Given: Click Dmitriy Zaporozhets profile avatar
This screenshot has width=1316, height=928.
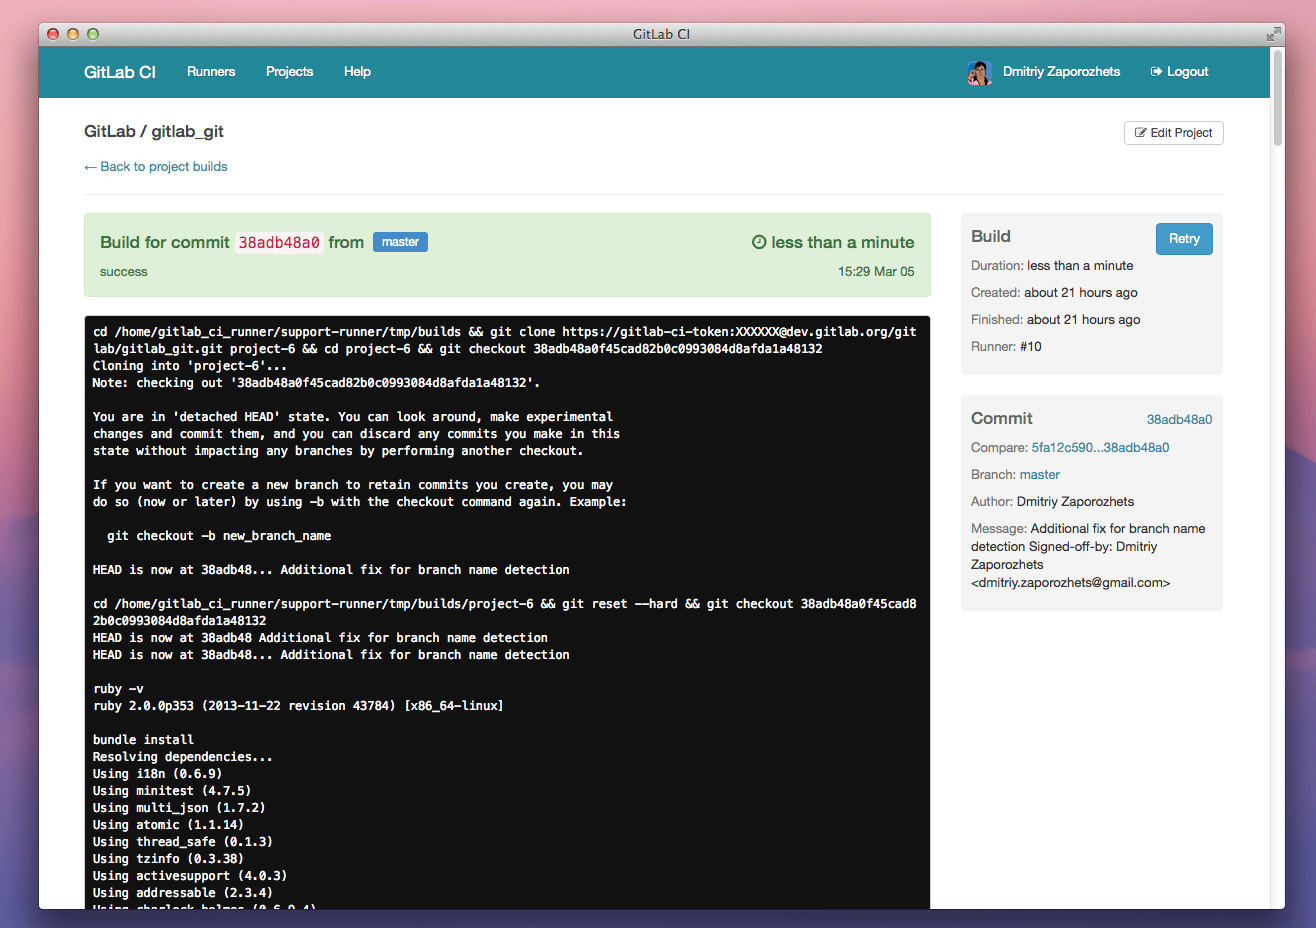Looking at the screenshot, I should pyautogui.click(x=978, y=72).
